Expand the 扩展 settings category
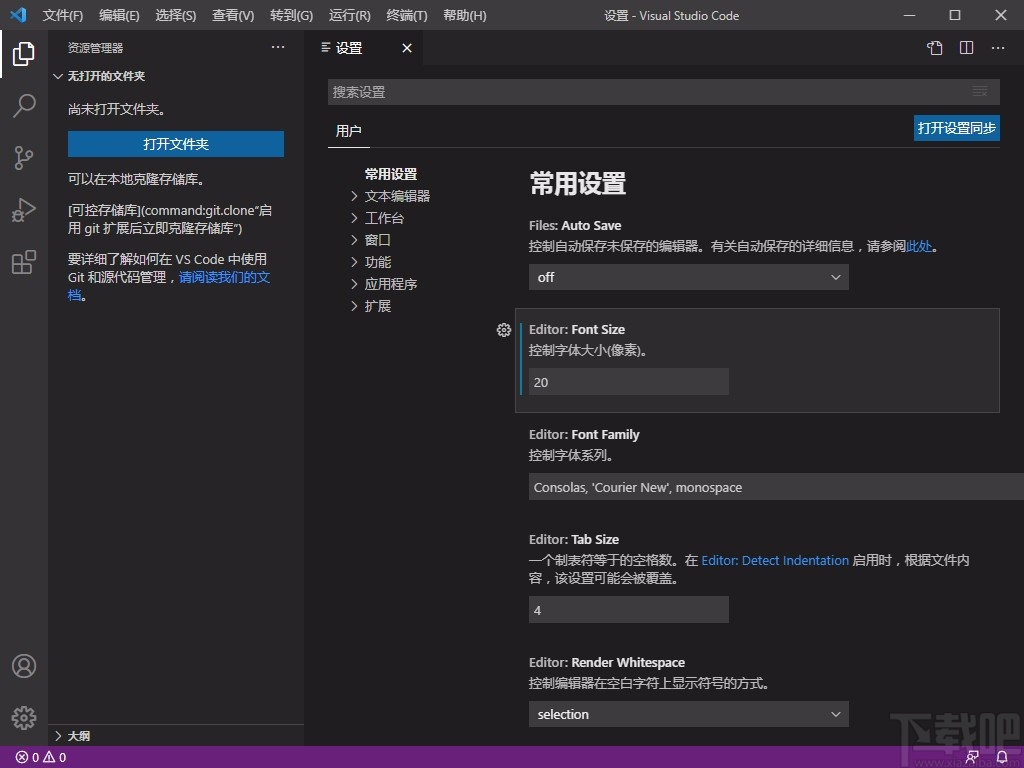This screenshot has height=768, width=1024. (371, 306)
